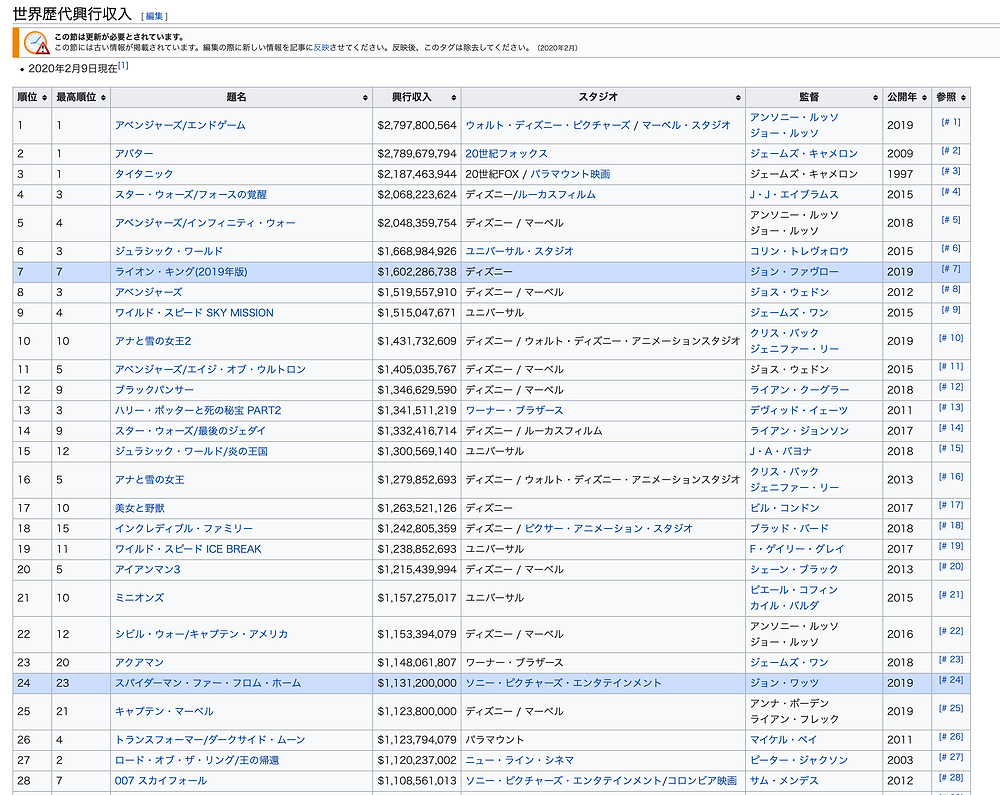Open the タイタニック film article

click(144, 174)
